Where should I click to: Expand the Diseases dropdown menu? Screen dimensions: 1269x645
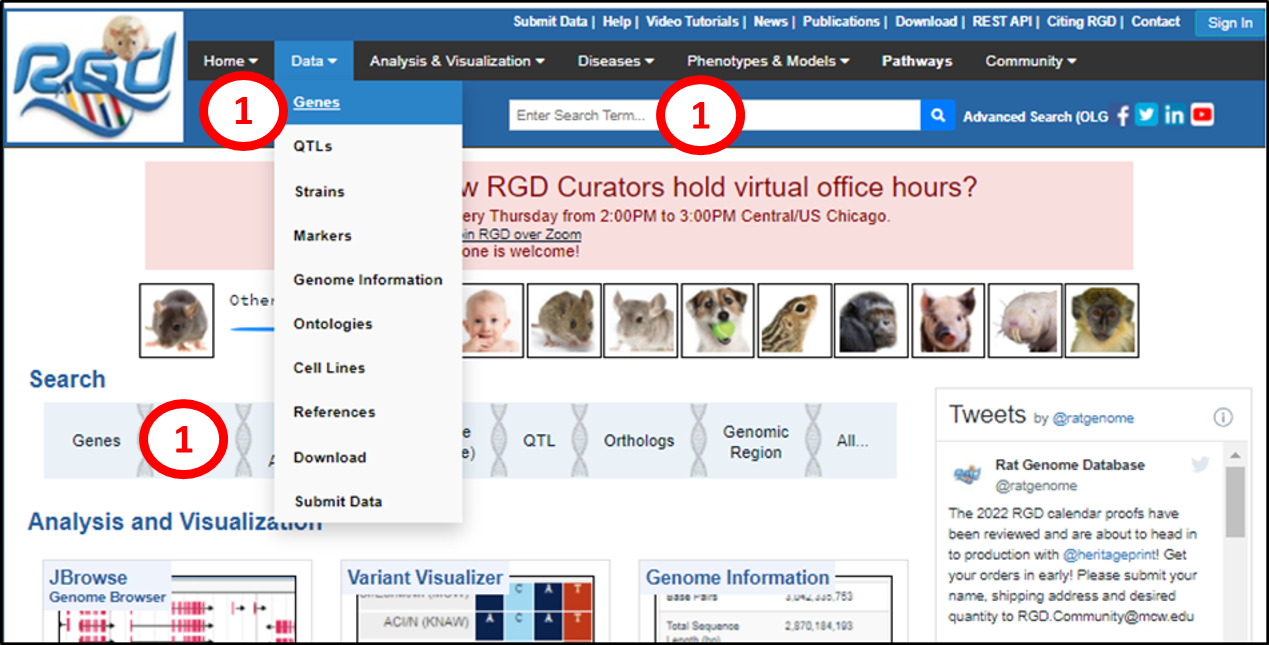[615, 61]
